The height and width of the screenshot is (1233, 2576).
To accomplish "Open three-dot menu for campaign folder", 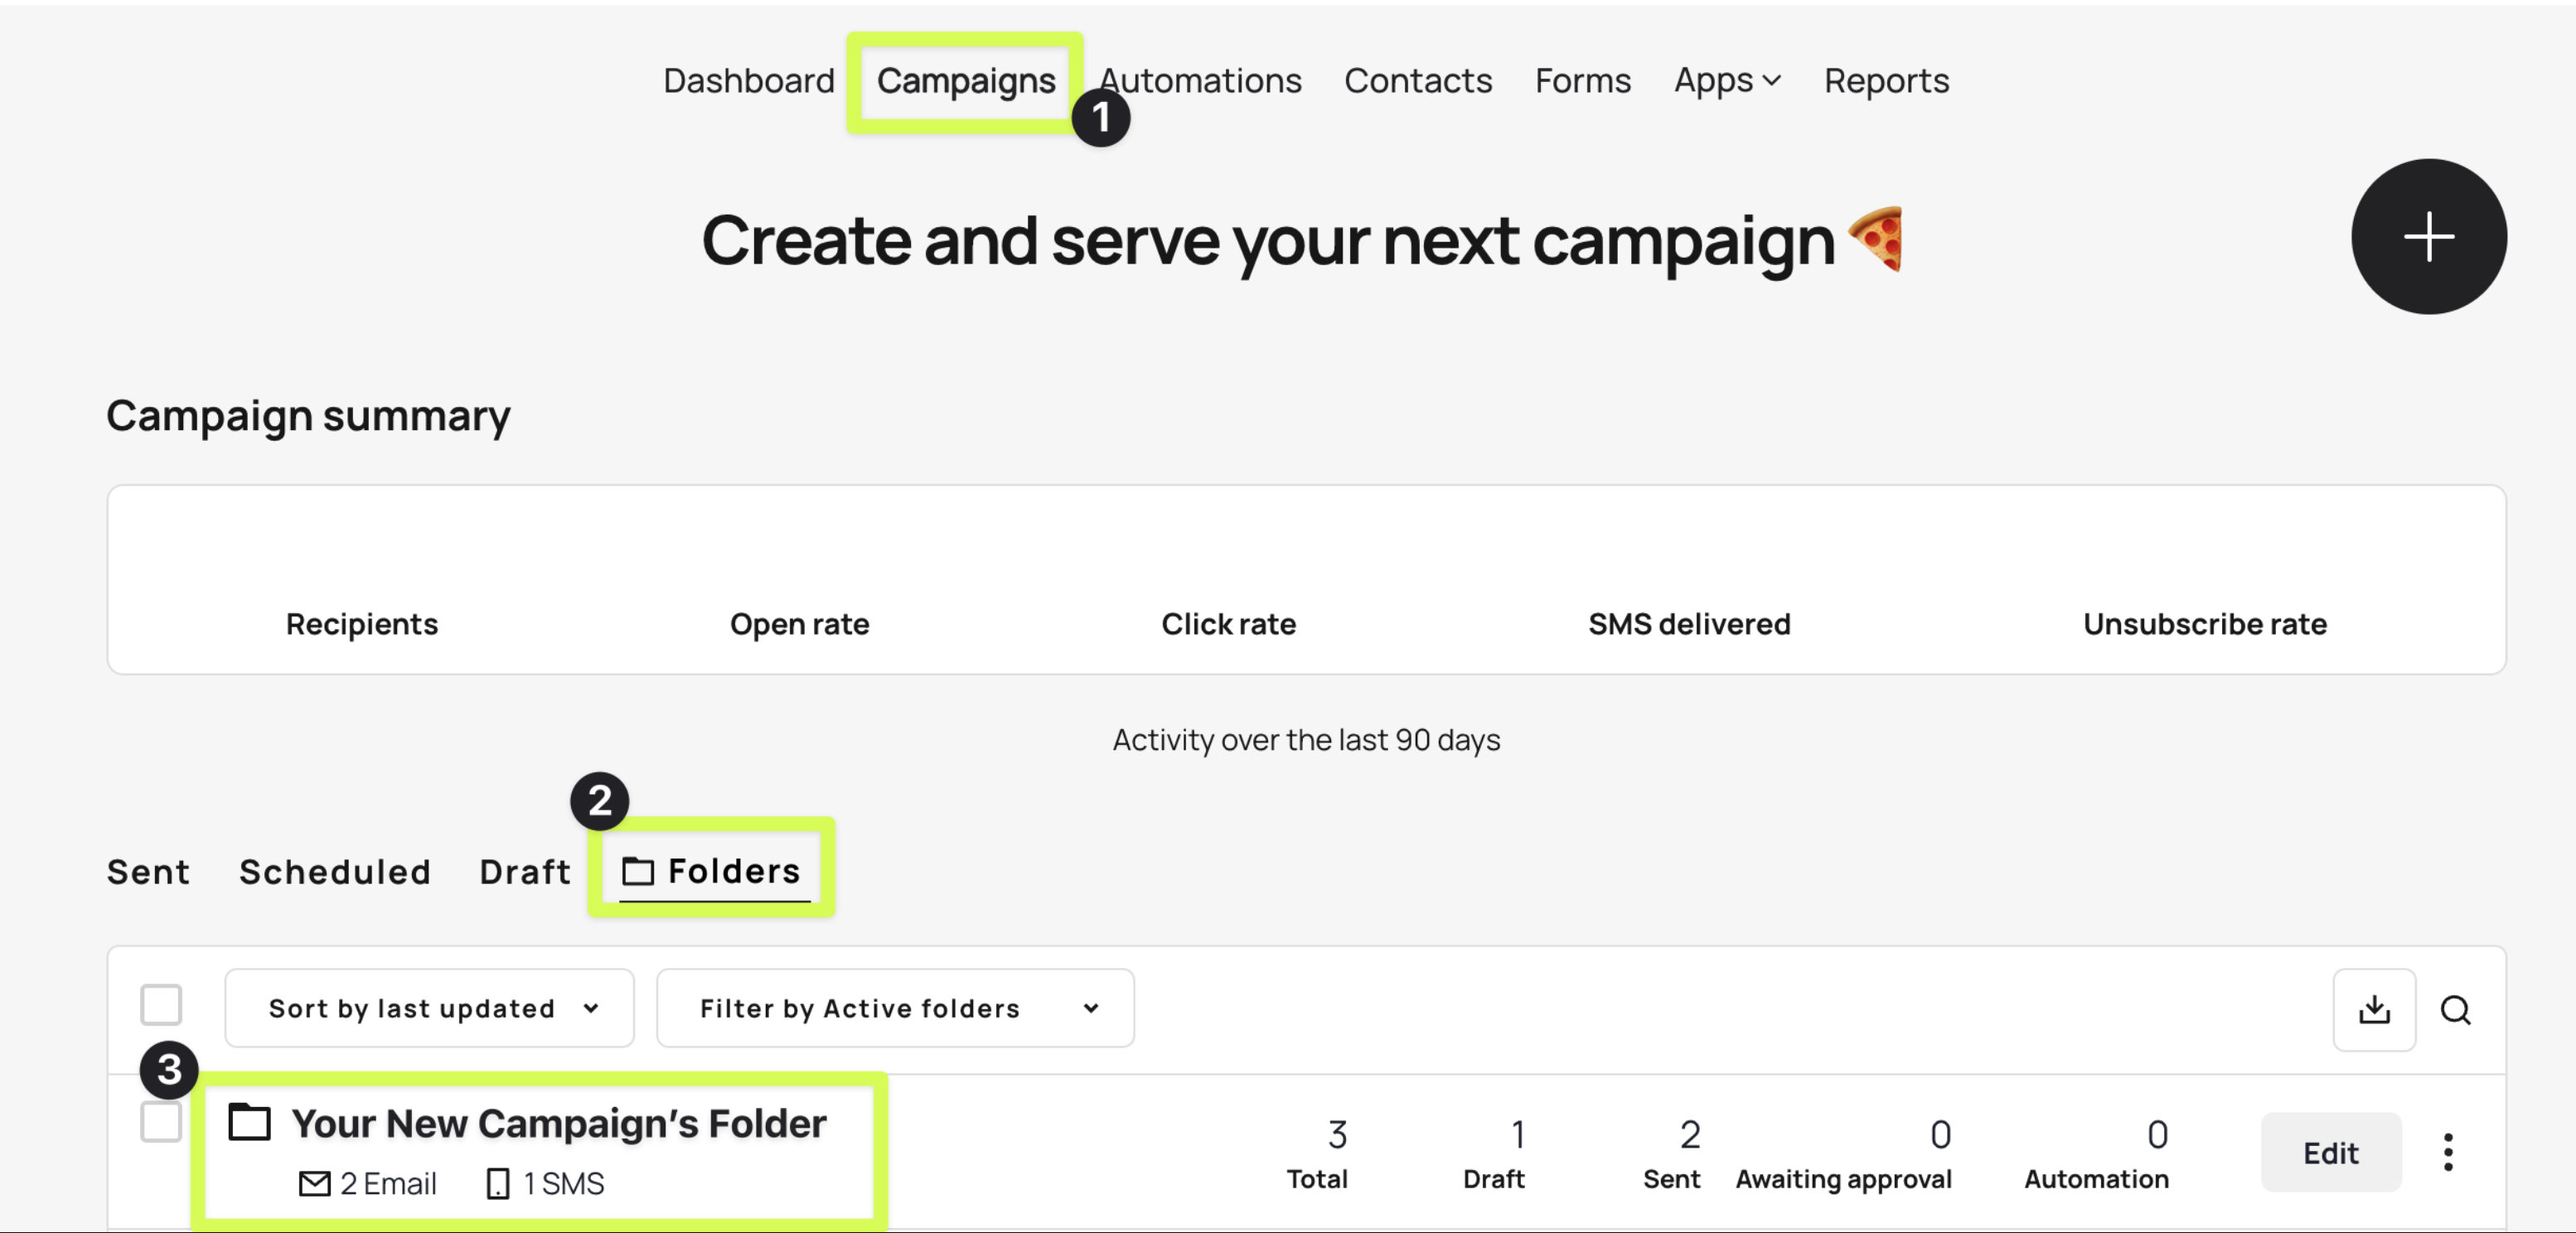I will [x=2447, y=1152].
